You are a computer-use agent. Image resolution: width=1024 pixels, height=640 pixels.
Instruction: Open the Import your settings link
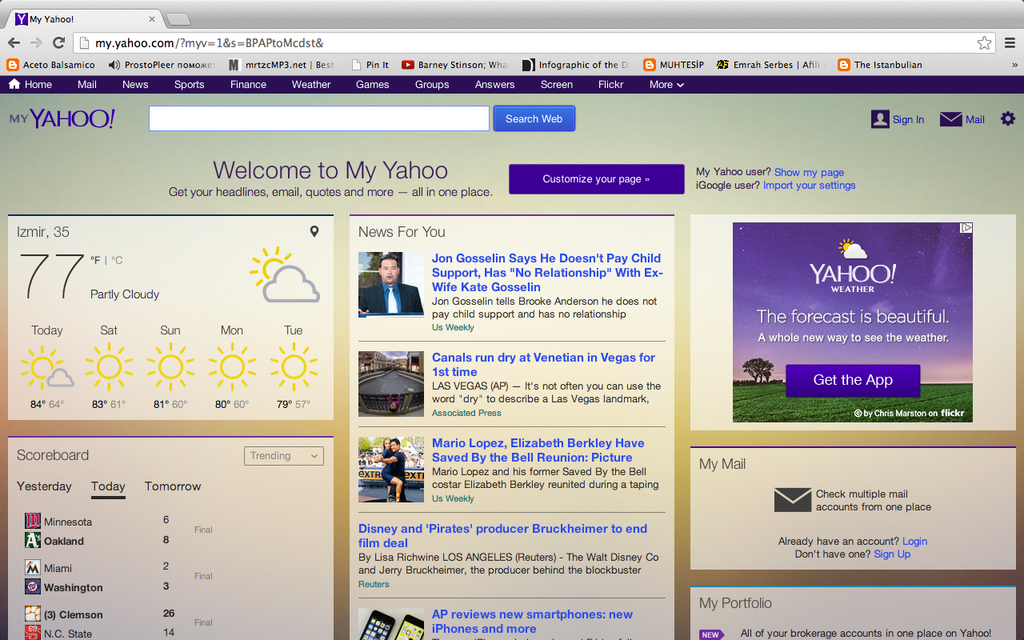click(809, 185)
